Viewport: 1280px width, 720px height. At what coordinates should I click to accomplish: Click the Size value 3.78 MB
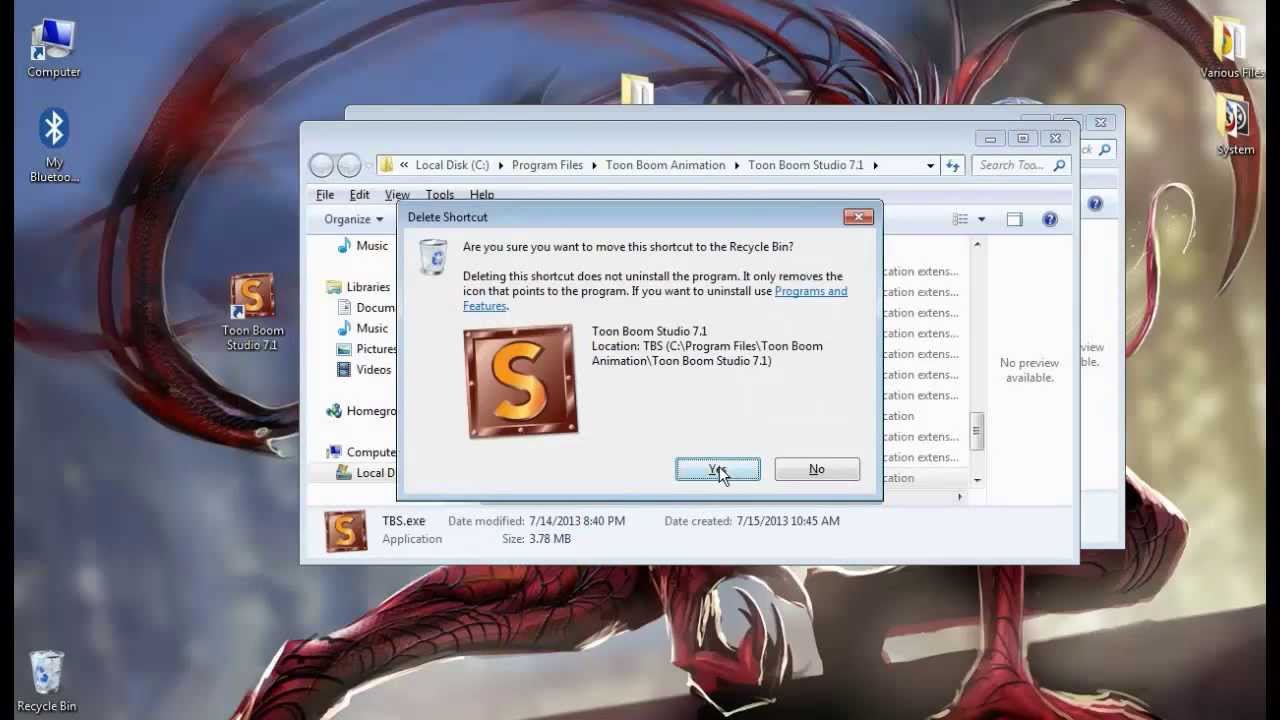point(550,539)
